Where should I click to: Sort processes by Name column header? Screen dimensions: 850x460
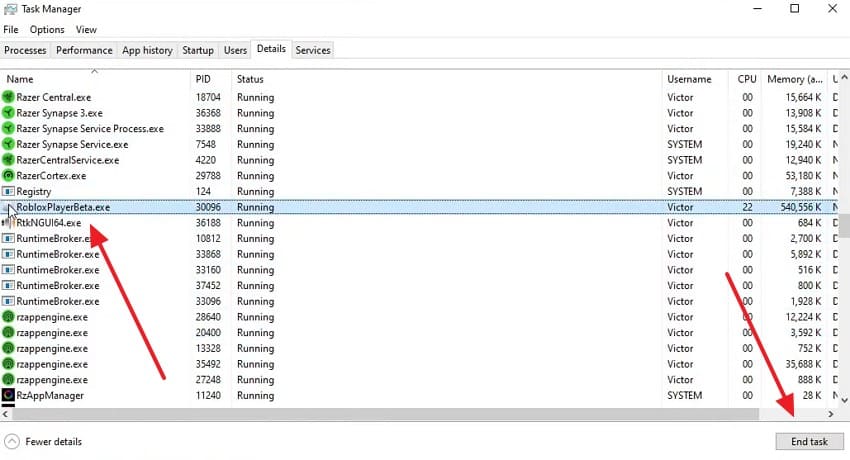click(95, 79)
